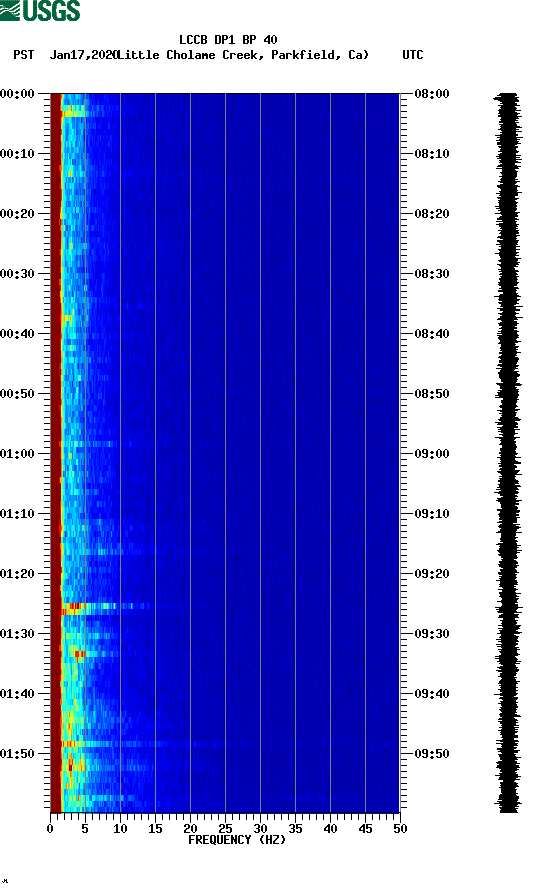Click the frequency axis label 25
The height and width of the screenshot is (892, 552).
pos(225,829)
